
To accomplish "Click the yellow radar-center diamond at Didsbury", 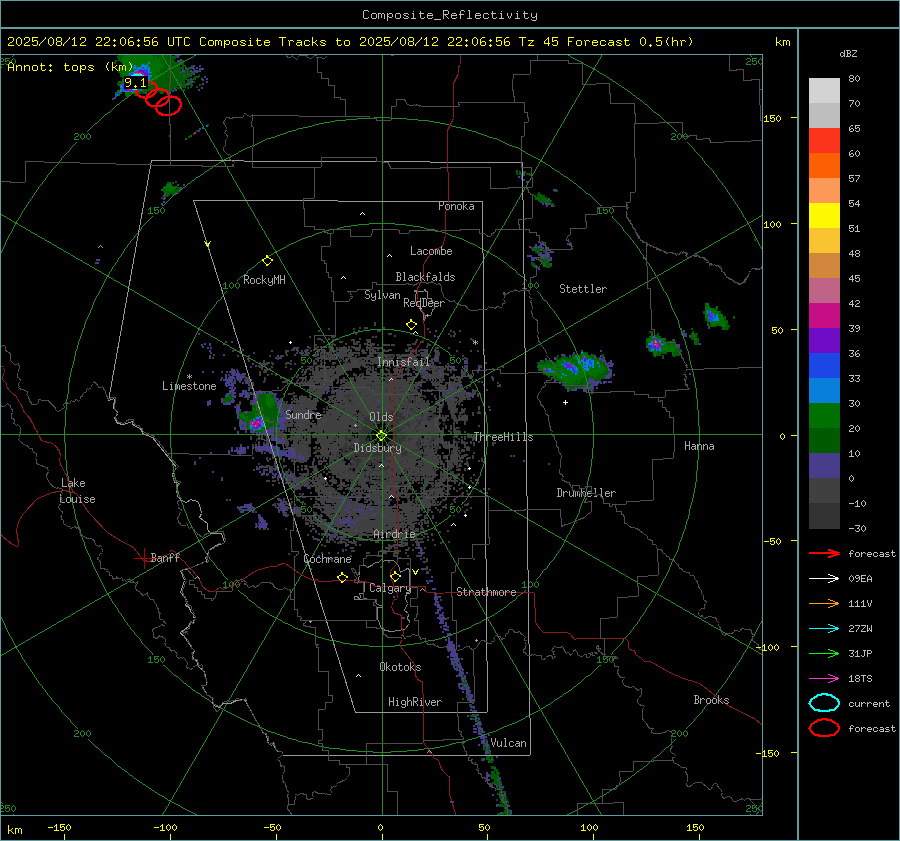I will click(x=382, y=435).
